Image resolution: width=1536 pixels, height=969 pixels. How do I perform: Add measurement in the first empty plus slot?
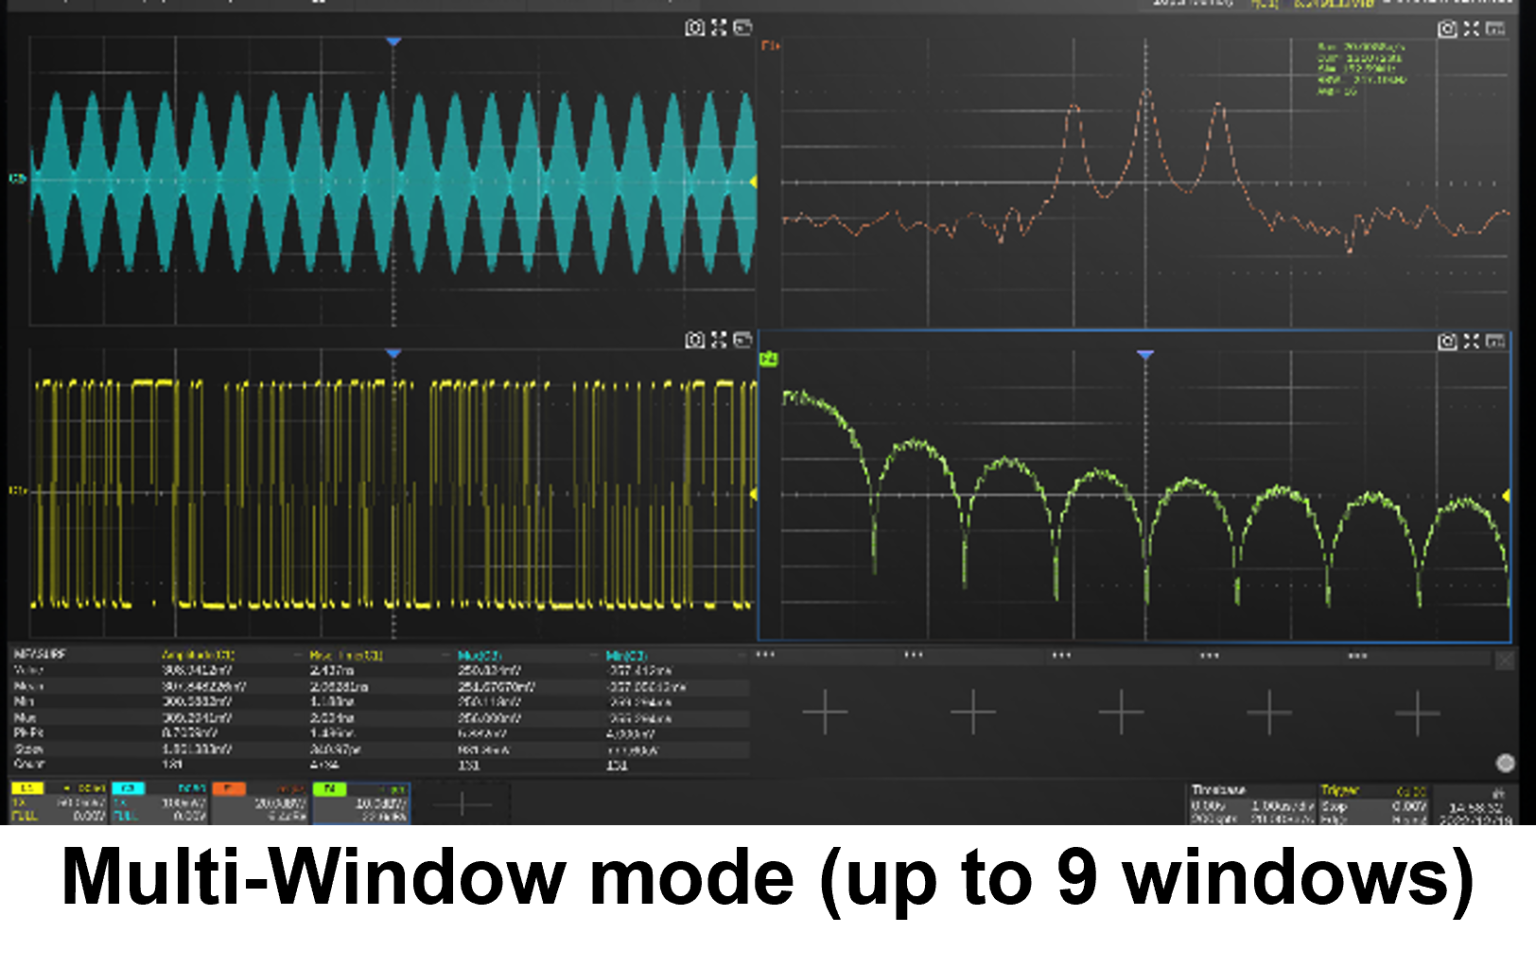(x=825, y=712)
